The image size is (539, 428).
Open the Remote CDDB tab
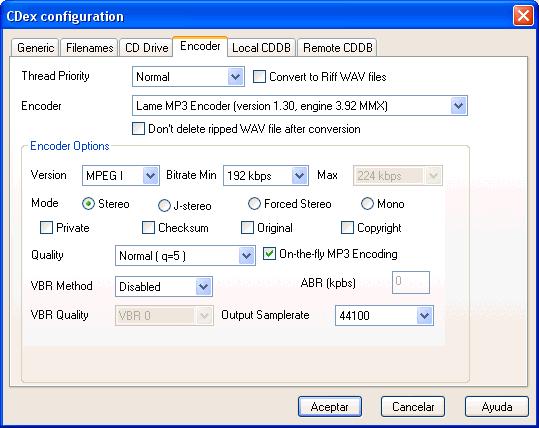coord(337,47)
